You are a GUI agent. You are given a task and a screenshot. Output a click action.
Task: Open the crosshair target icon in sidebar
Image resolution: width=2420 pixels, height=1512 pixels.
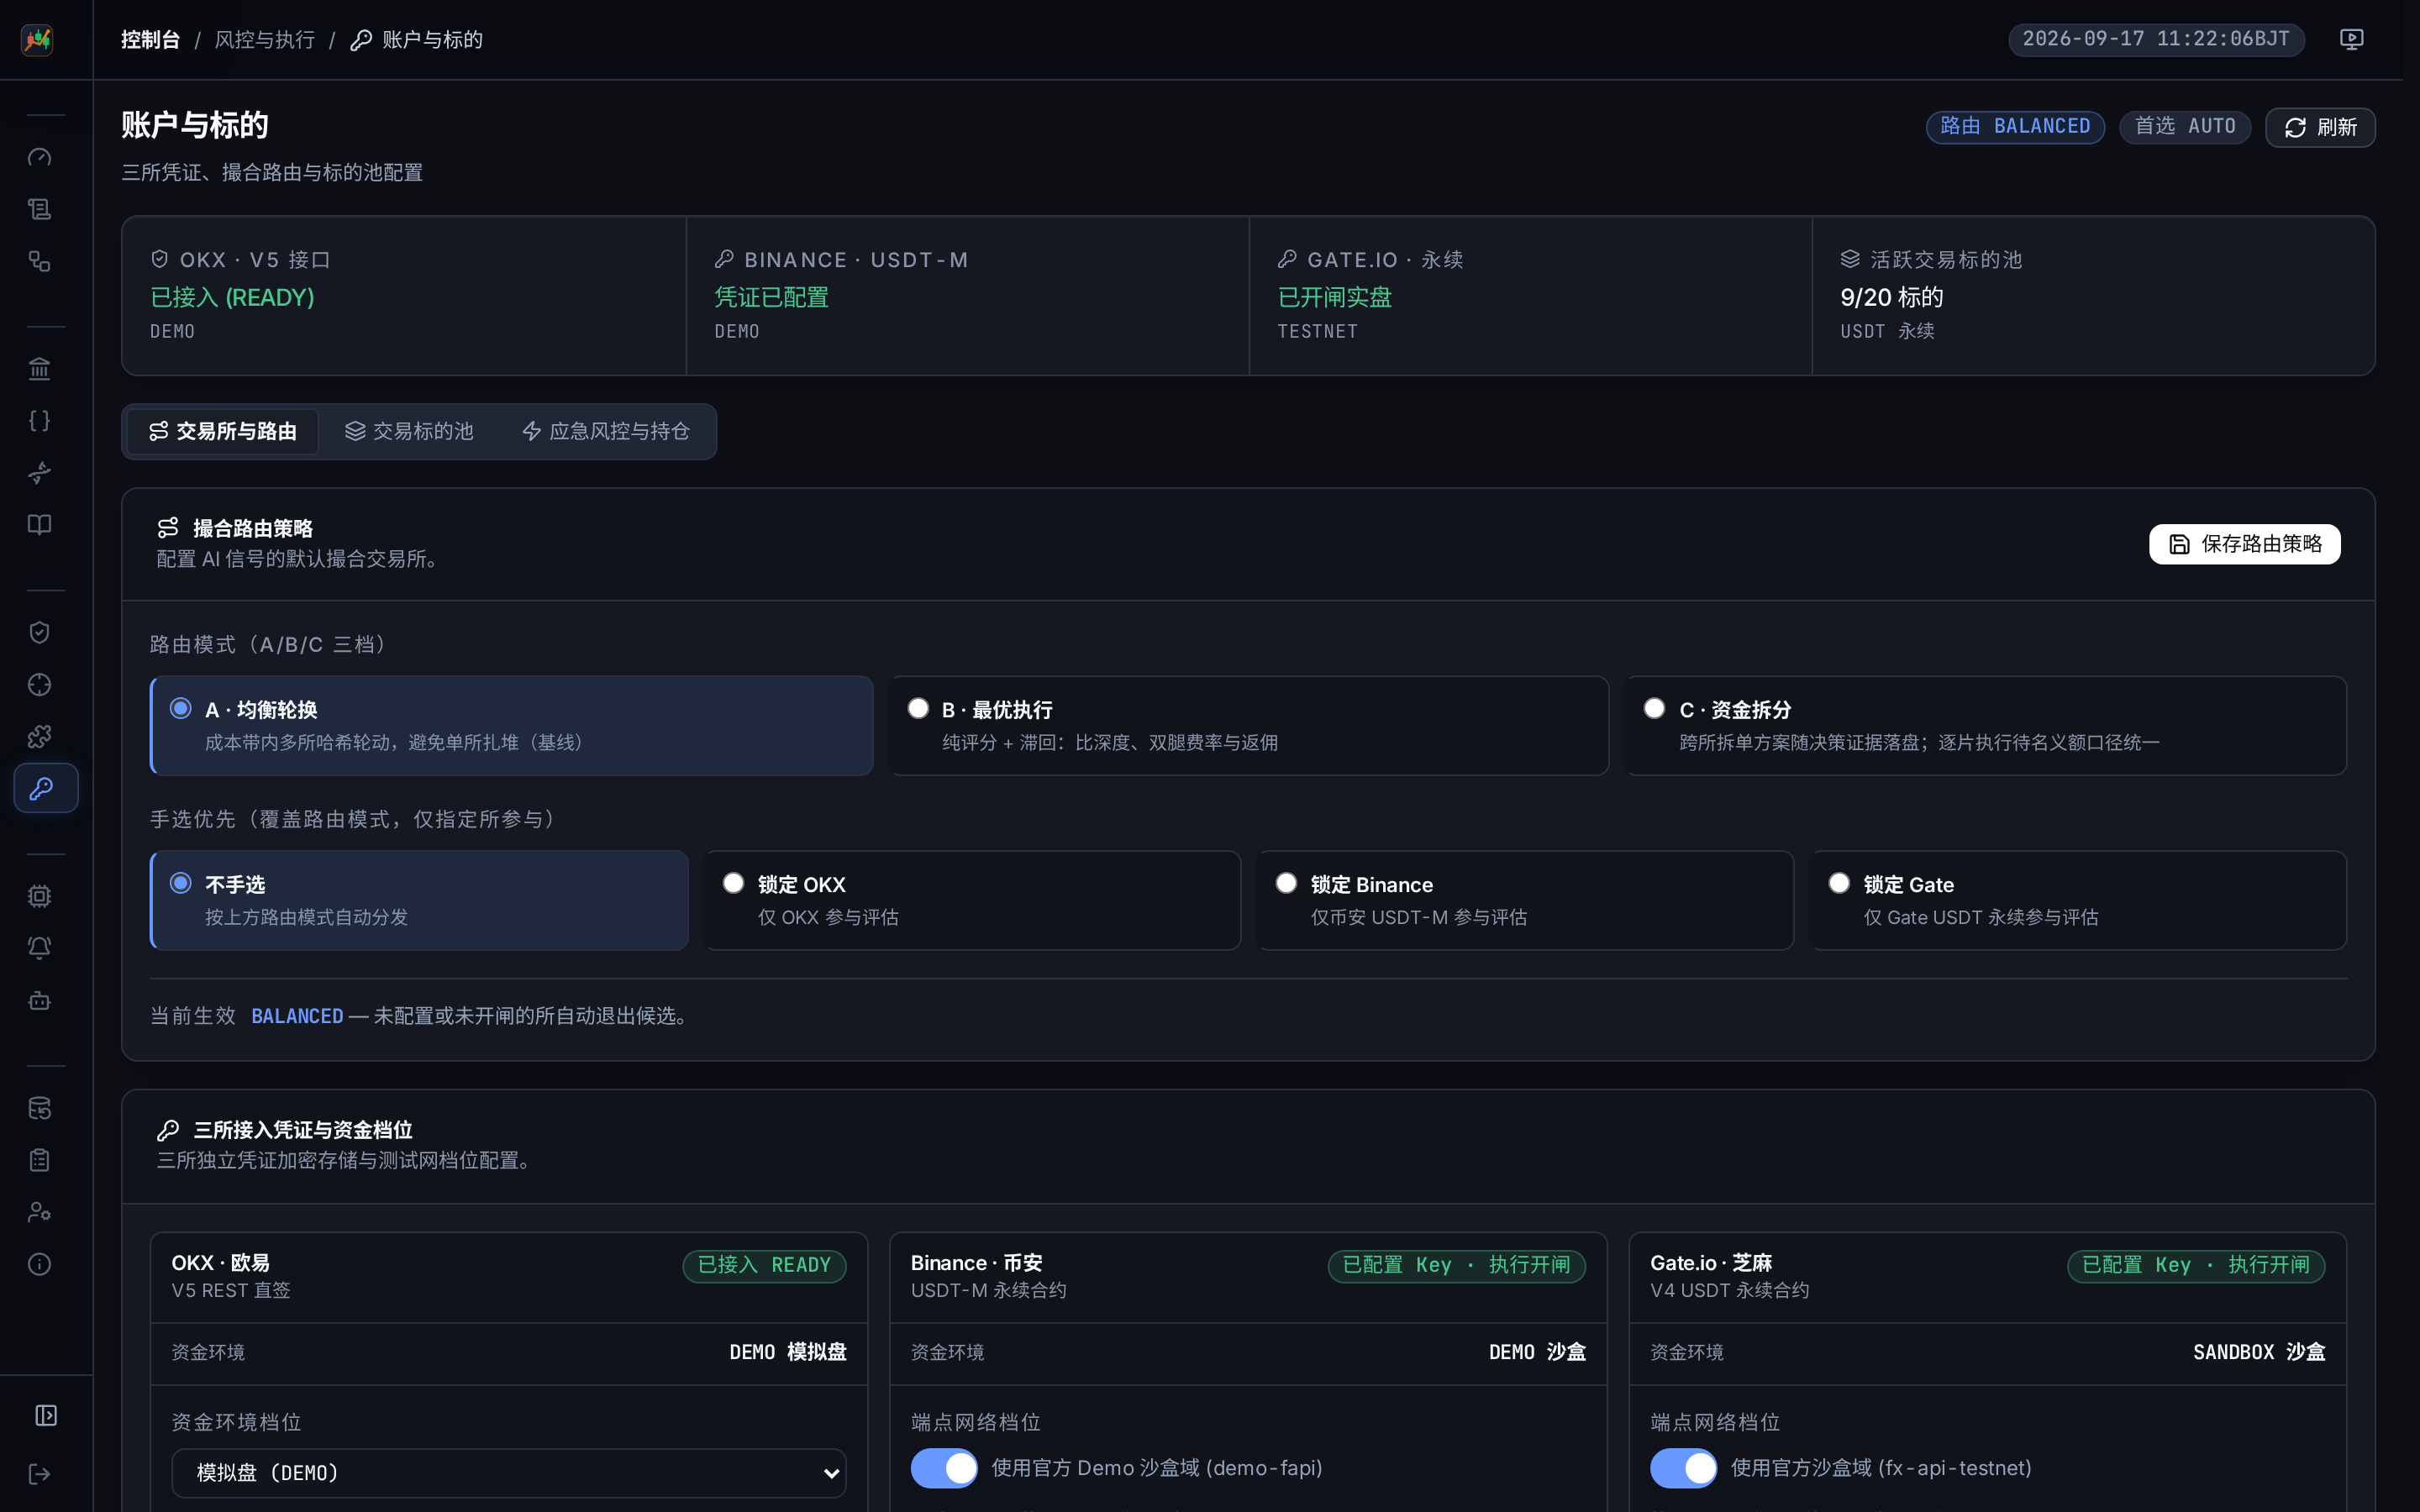tap(40, 684)
